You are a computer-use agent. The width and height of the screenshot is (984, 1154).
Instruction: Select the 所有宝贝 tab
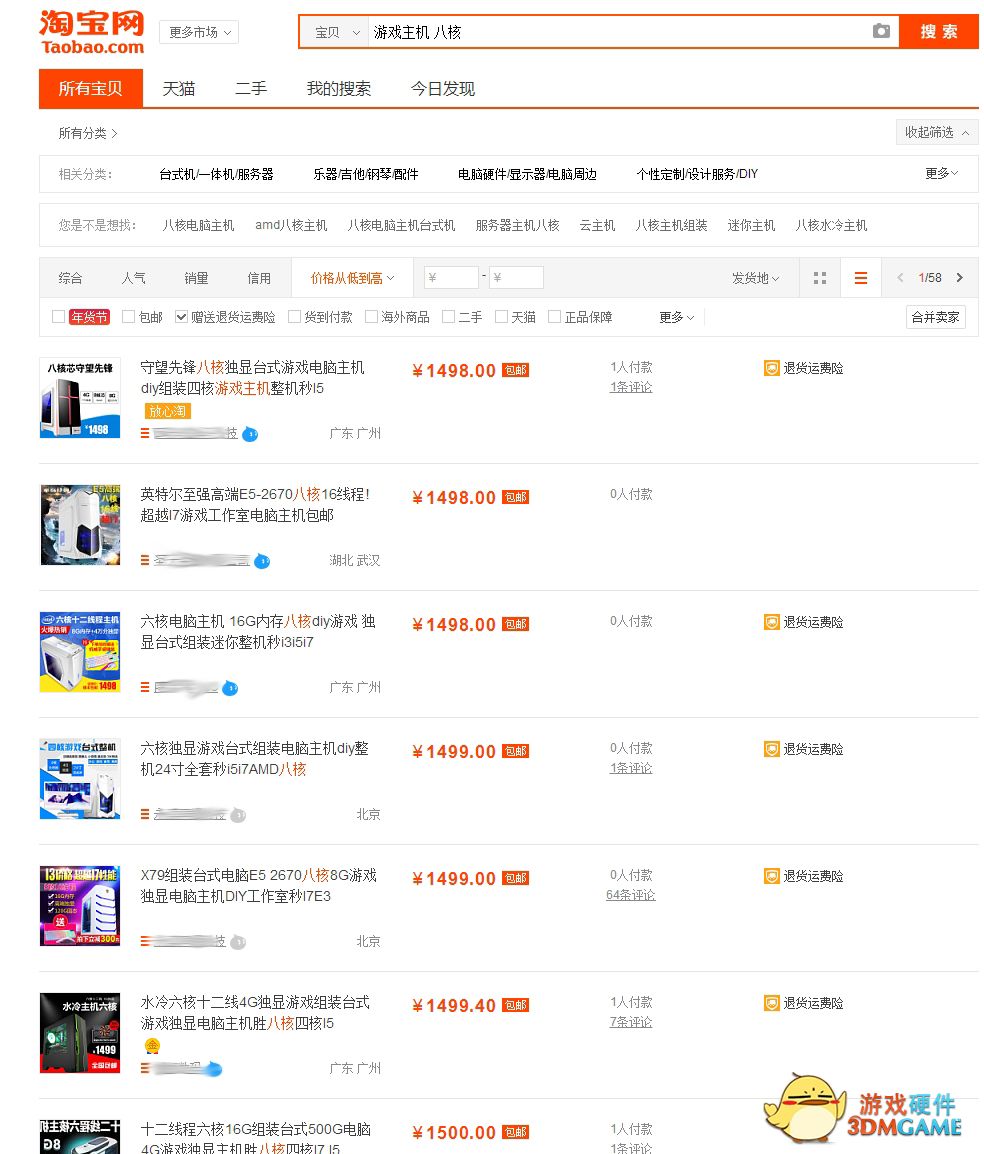click(x=91, y=89)
